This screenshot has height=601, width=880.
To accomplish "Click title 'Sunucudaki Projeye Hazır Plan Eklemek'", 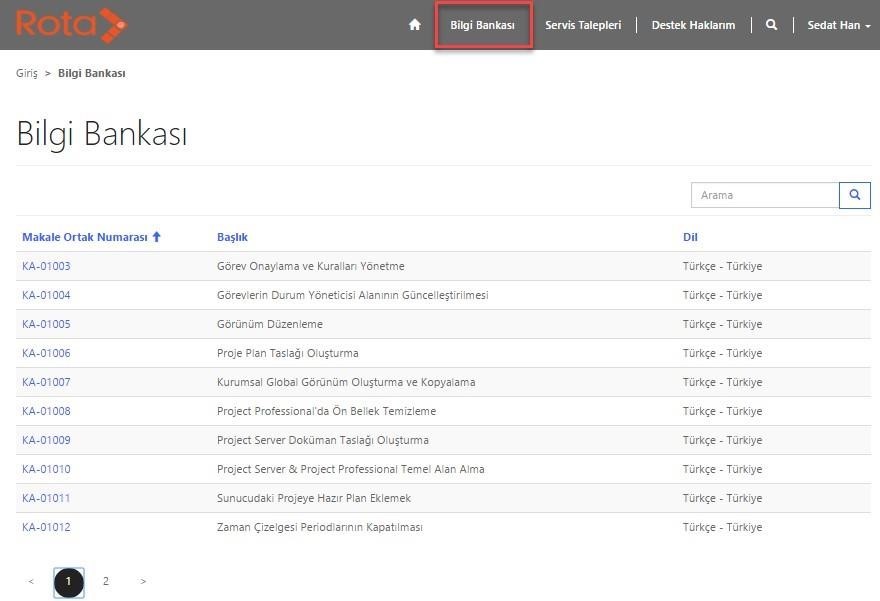I will [314, 498].
